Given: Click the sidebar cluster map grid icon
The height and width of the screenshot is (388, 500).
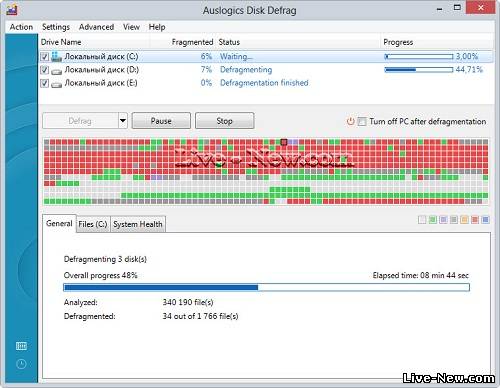Looking at the screenshot, I should (x=21, y=346).
